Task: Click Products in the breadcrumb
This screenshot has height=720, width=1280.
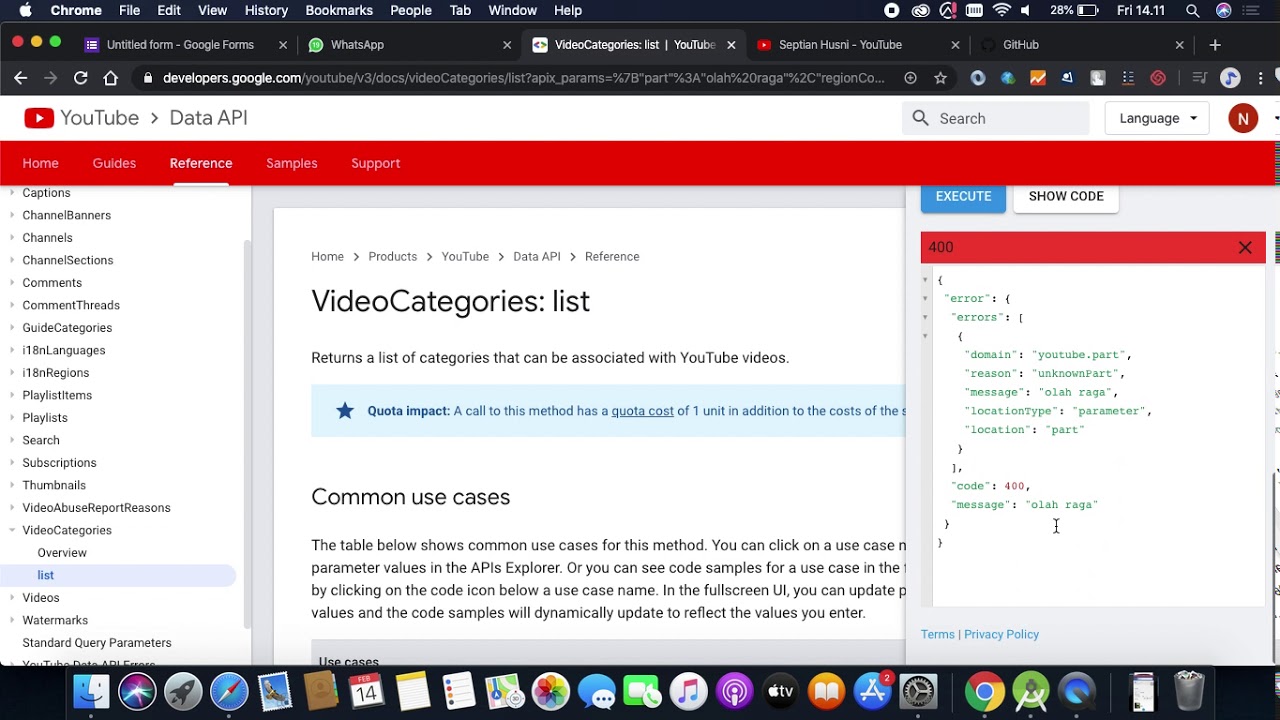Action: coord(392,257)
